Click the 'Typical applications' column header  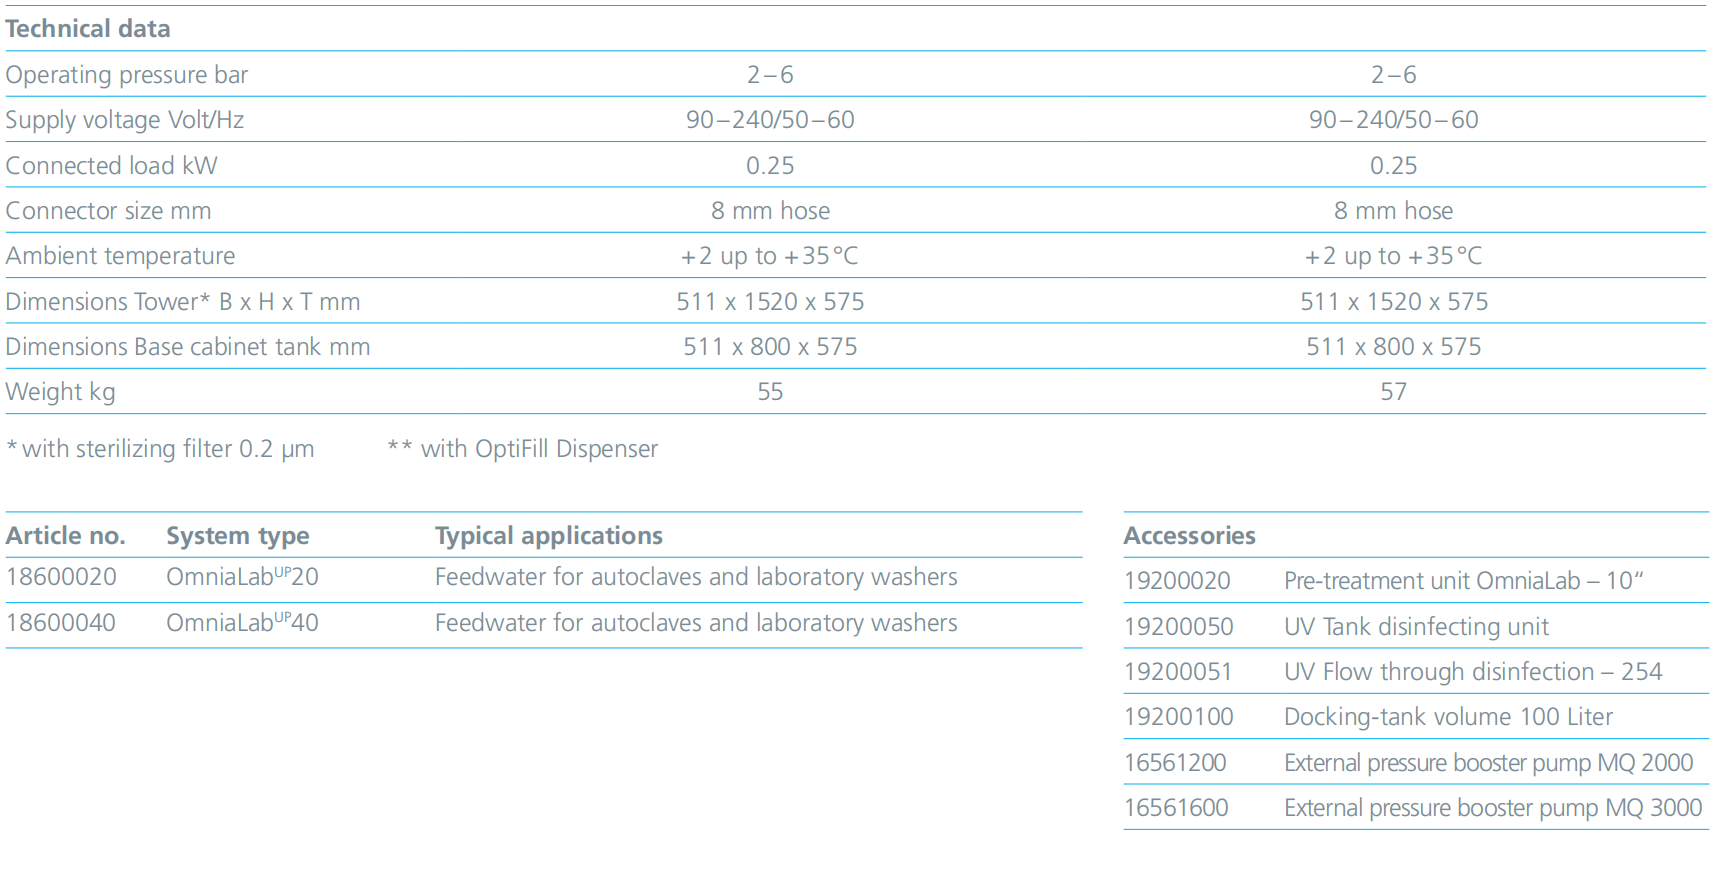[x=549, y=536]
